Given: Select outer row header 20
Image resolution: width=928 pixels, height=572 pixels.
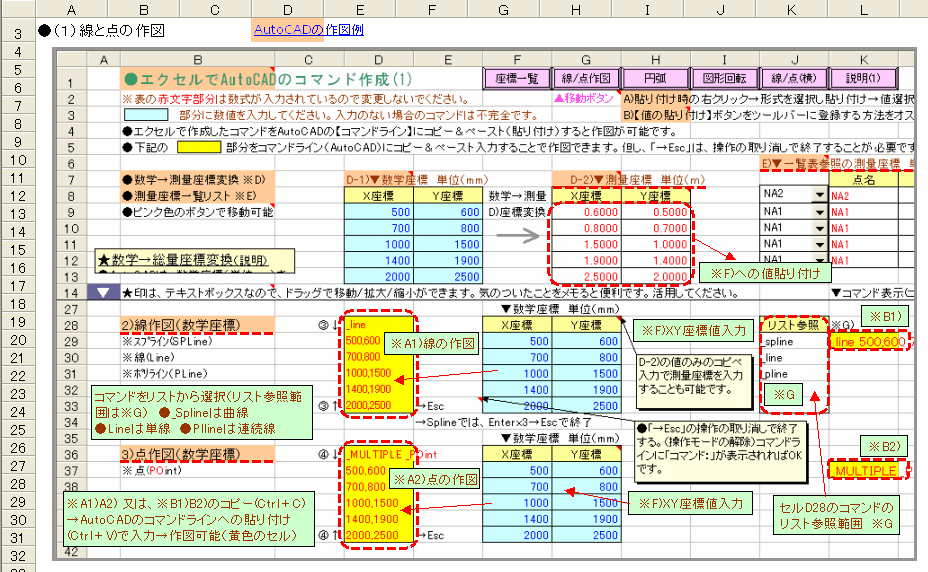Looking at the screenshot, I should pos(18,340).
